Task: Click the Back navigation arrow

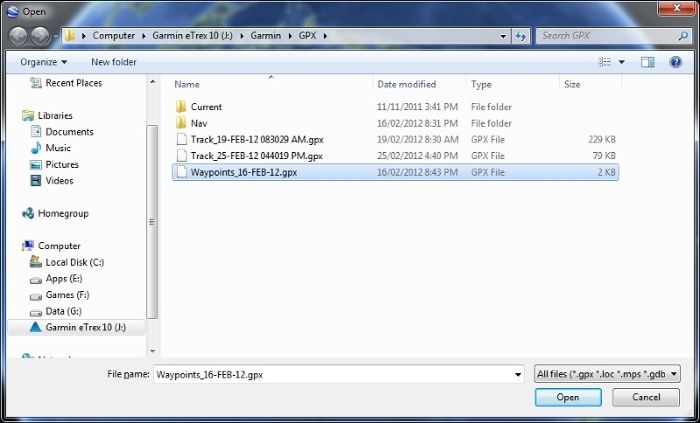Action: coord(18,36)
